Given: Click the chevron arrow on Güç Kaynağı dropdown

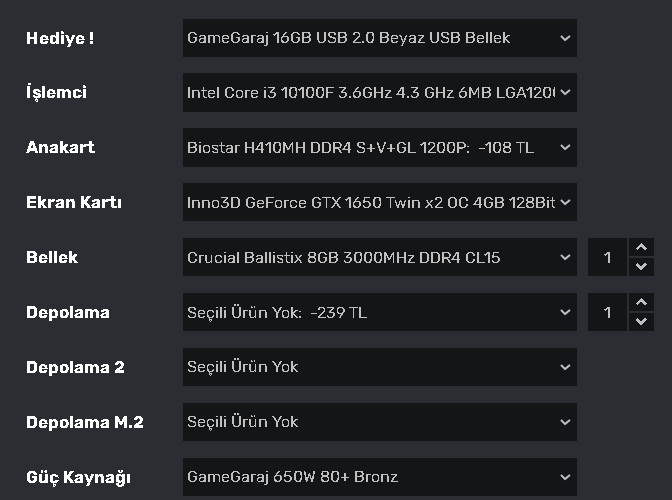Looking at the screenshot, I should click(565, 477).
